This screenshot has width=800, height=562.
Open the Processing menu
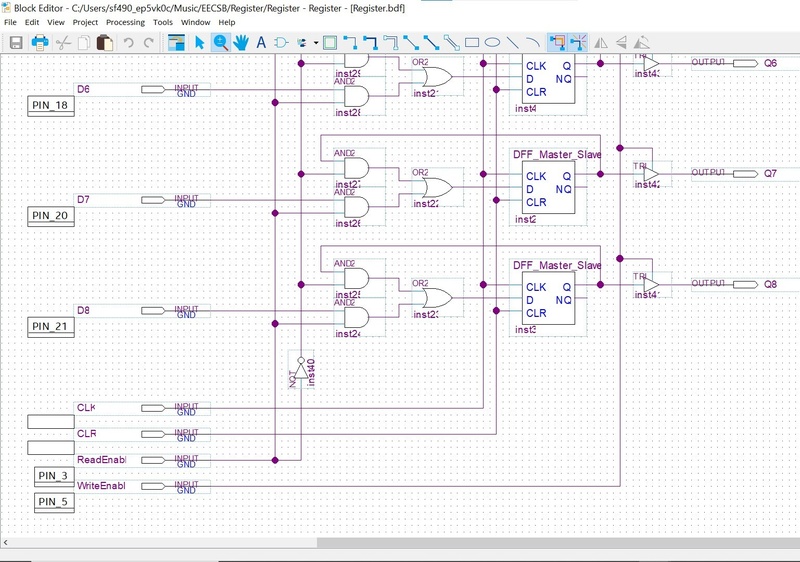[x=125, y=22]
